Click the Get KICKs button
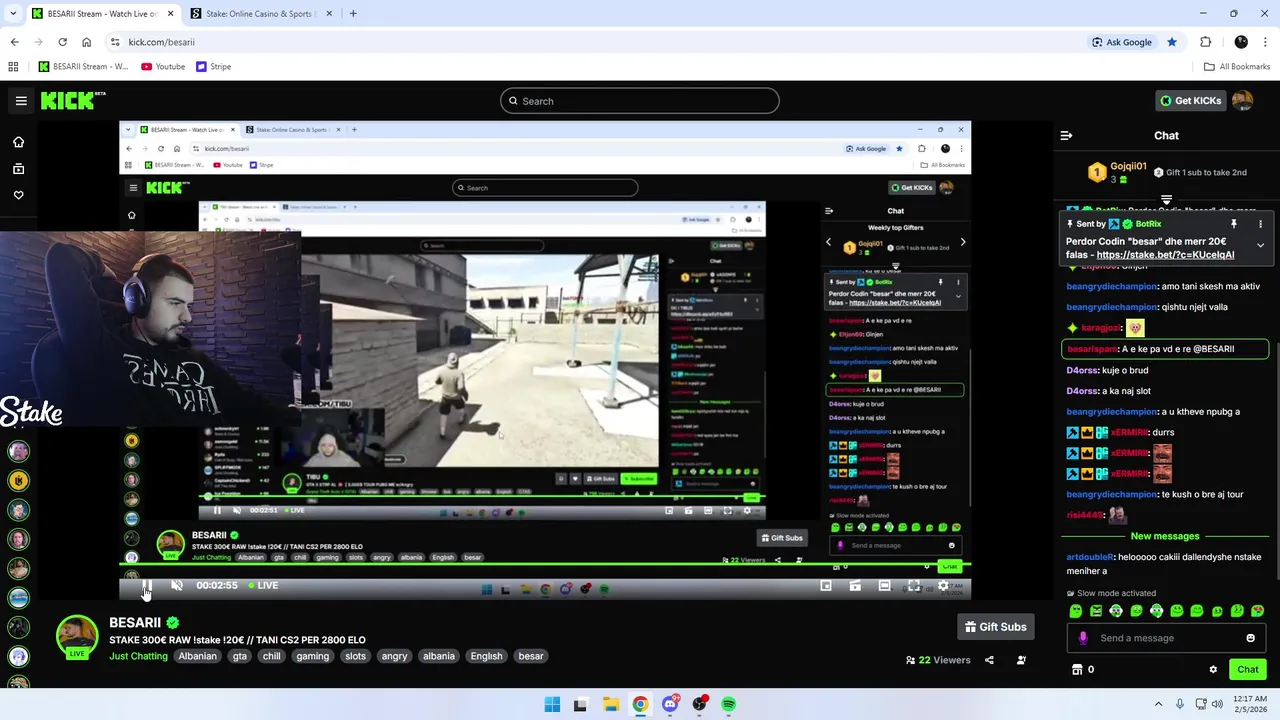Screen dimensions: 1280x720 click(x=1190, y=101)
